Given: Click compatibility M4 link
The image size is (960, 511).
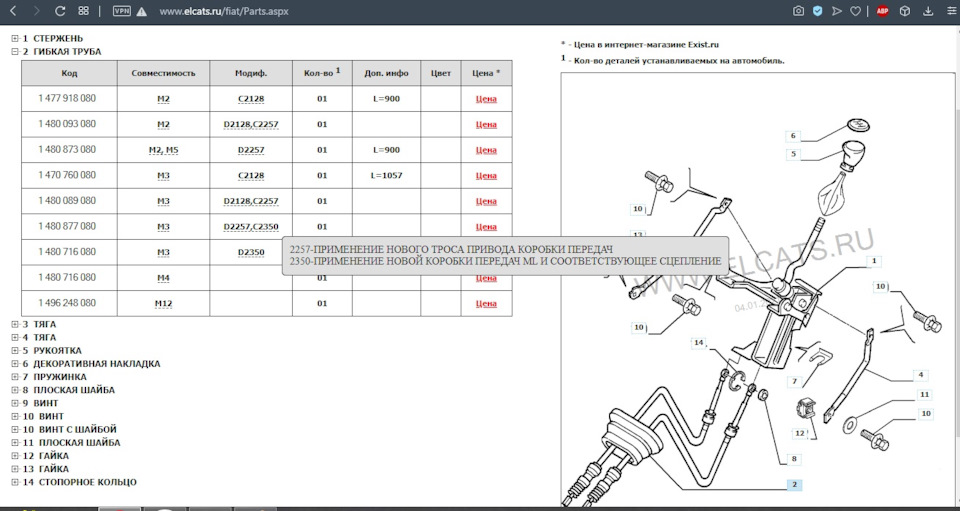Looking at the screenshot, I should [x=163, y=278].
